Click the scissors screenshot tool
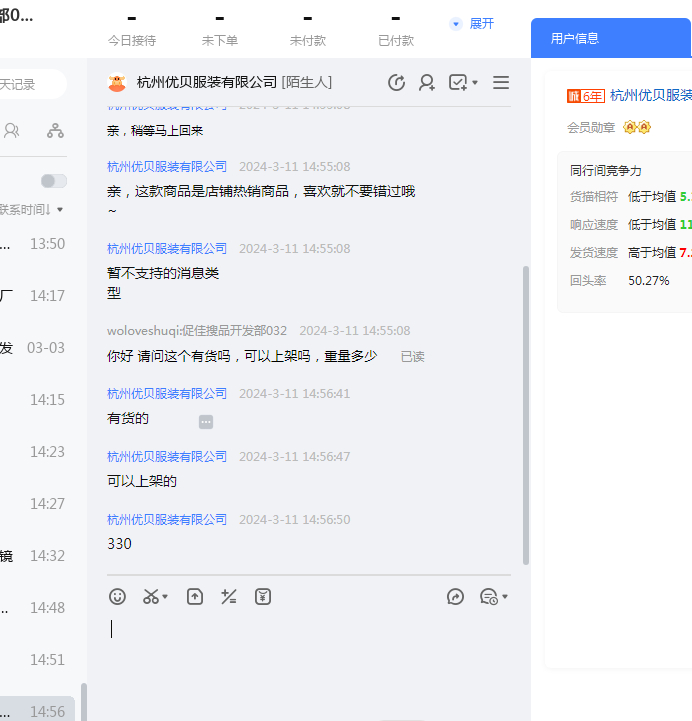This screenshot has height=721, width=692. pyautogui.click(x=150, y=597)
